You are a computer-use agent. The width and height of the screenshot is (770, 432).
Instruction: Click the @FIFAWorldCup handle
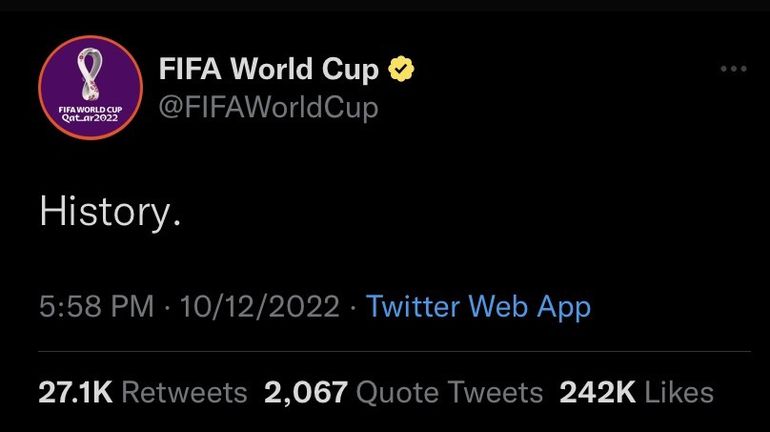click(268, 107)
